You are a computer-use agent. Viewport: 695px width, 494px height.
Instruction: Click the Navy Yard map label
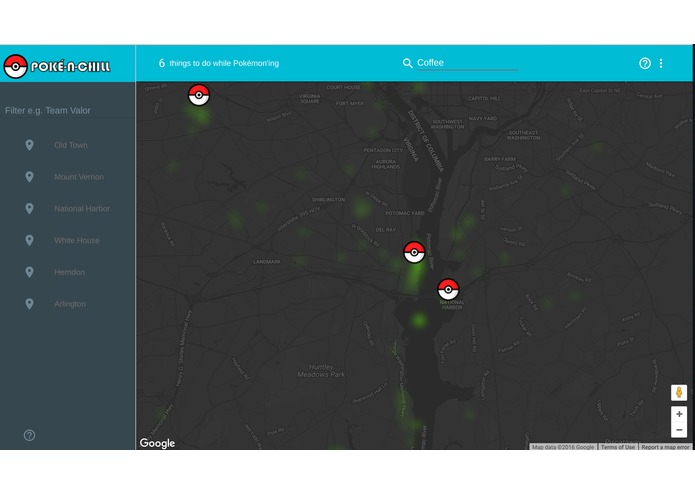(483, 118)
